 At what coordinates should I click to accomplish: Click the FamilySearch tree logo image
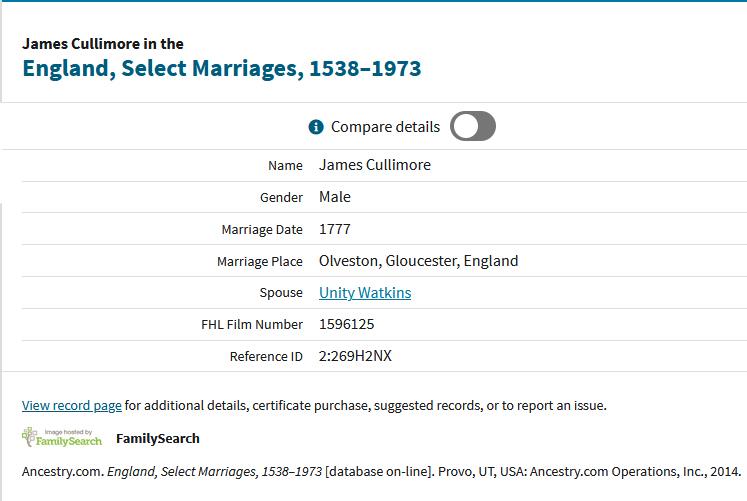tap(61, 437)
